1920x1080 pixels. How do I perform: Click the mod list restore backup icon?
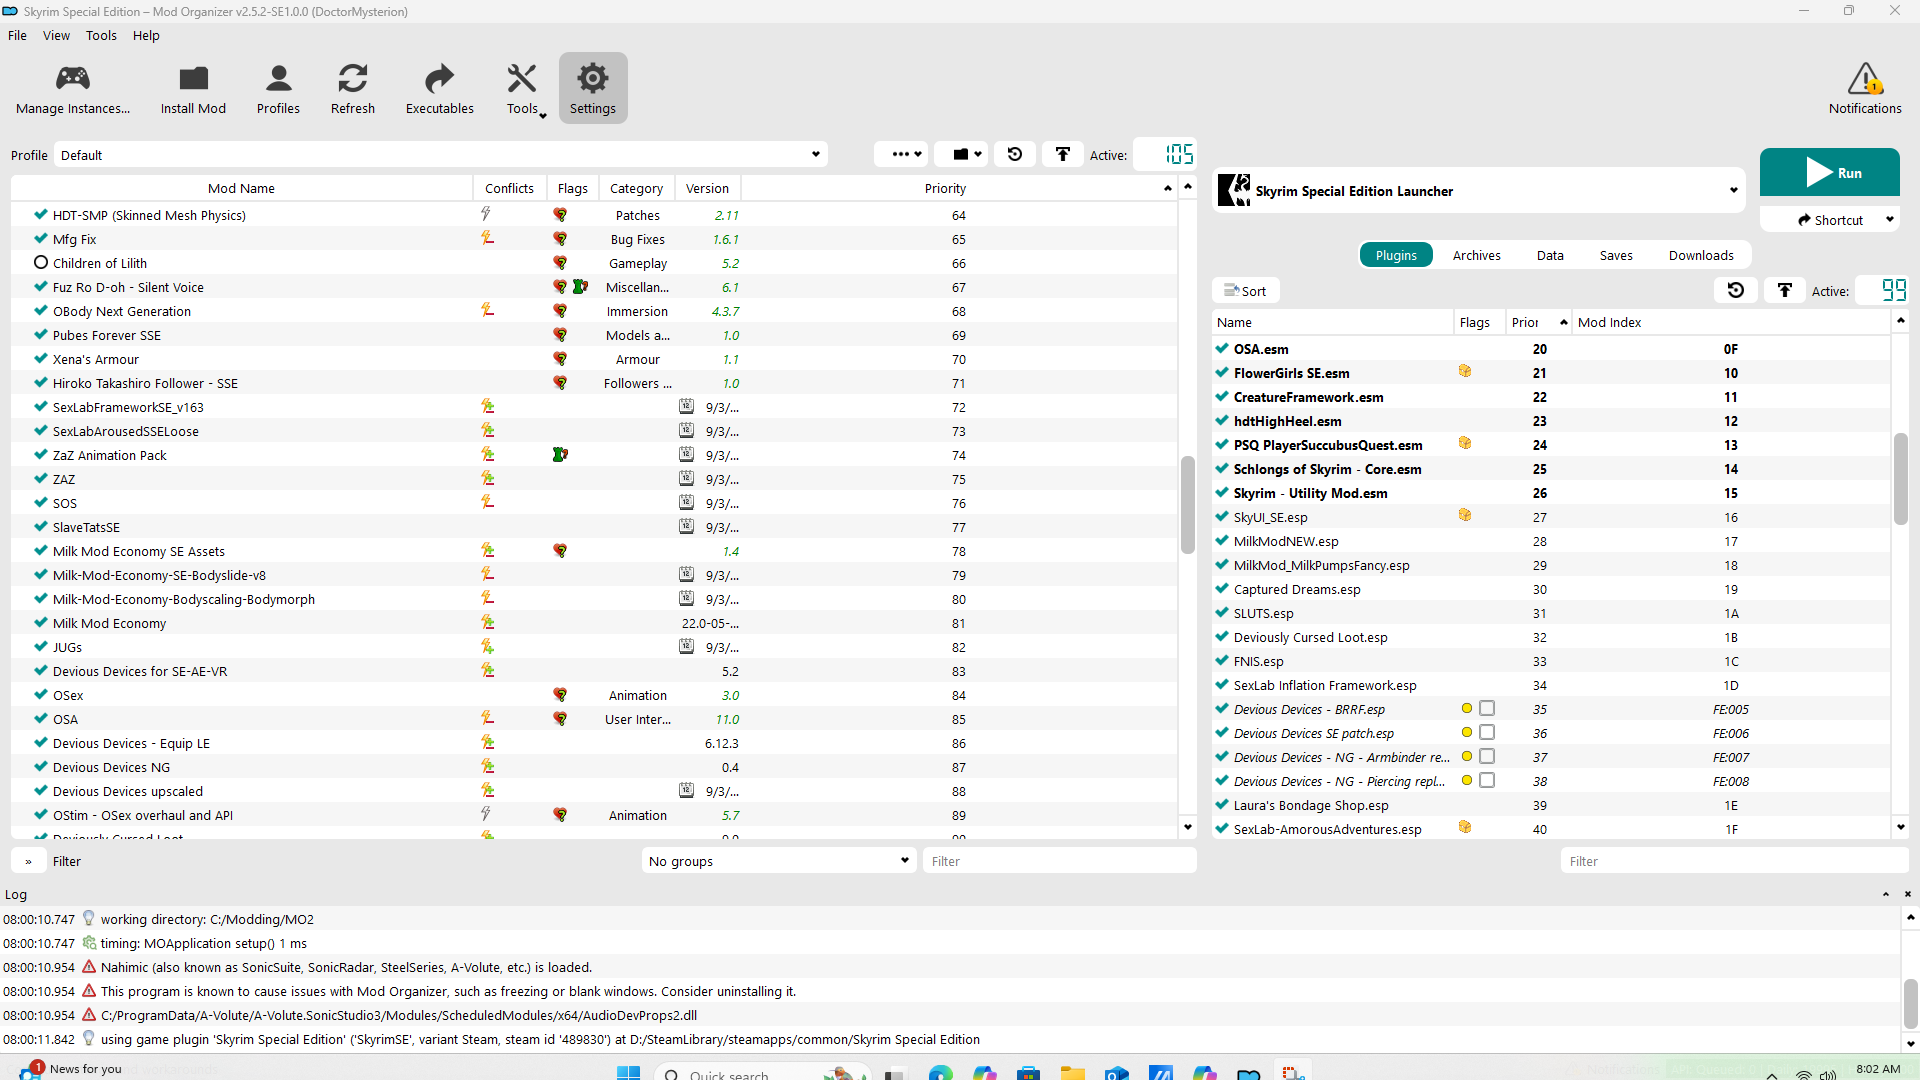[1015, 154]
